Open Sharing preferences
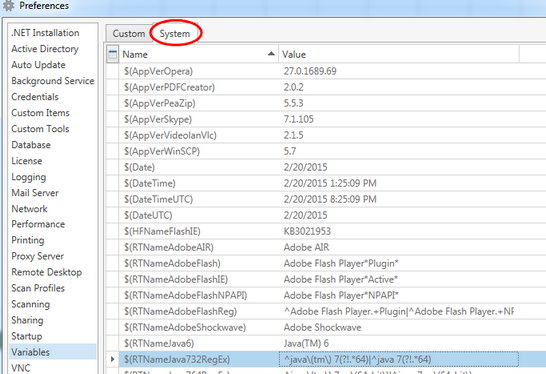The width and height of the screenshot is (546, 374). [28, 320]
